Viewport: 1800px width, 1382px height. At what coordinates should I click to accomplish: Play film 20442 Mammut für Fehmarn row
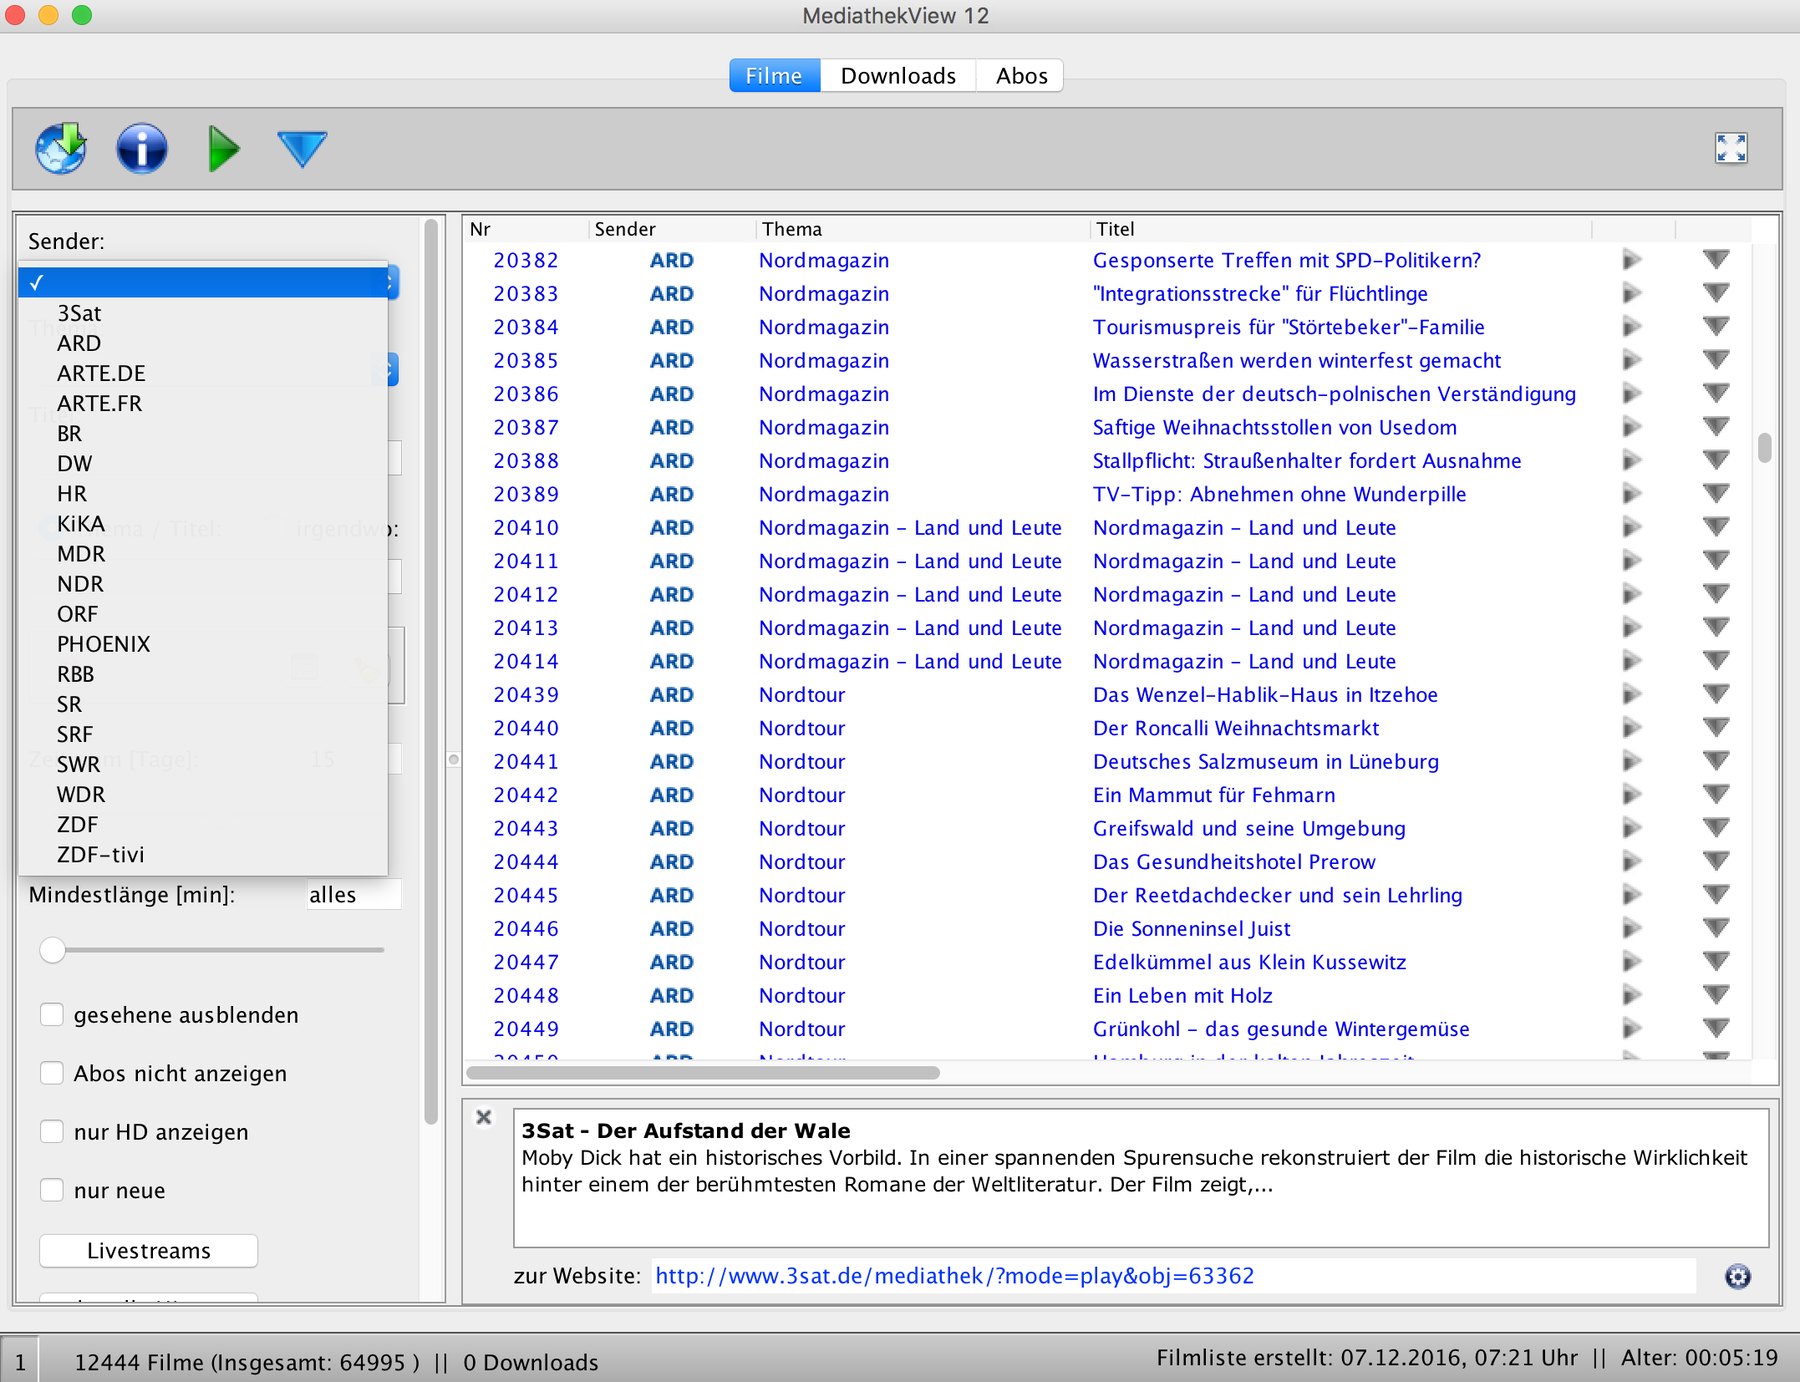pos(1631,795)
